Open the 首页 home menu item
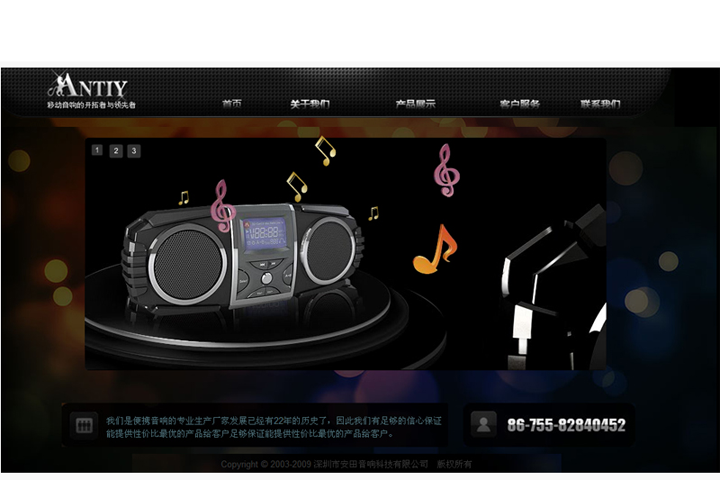The image size is (720, 480). (232, 104)
